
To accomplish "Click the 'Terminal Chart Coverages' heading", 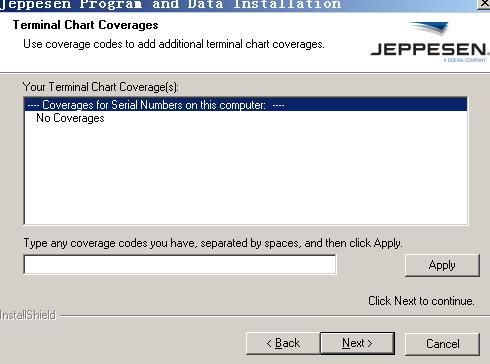I will [x=86, y=25].
